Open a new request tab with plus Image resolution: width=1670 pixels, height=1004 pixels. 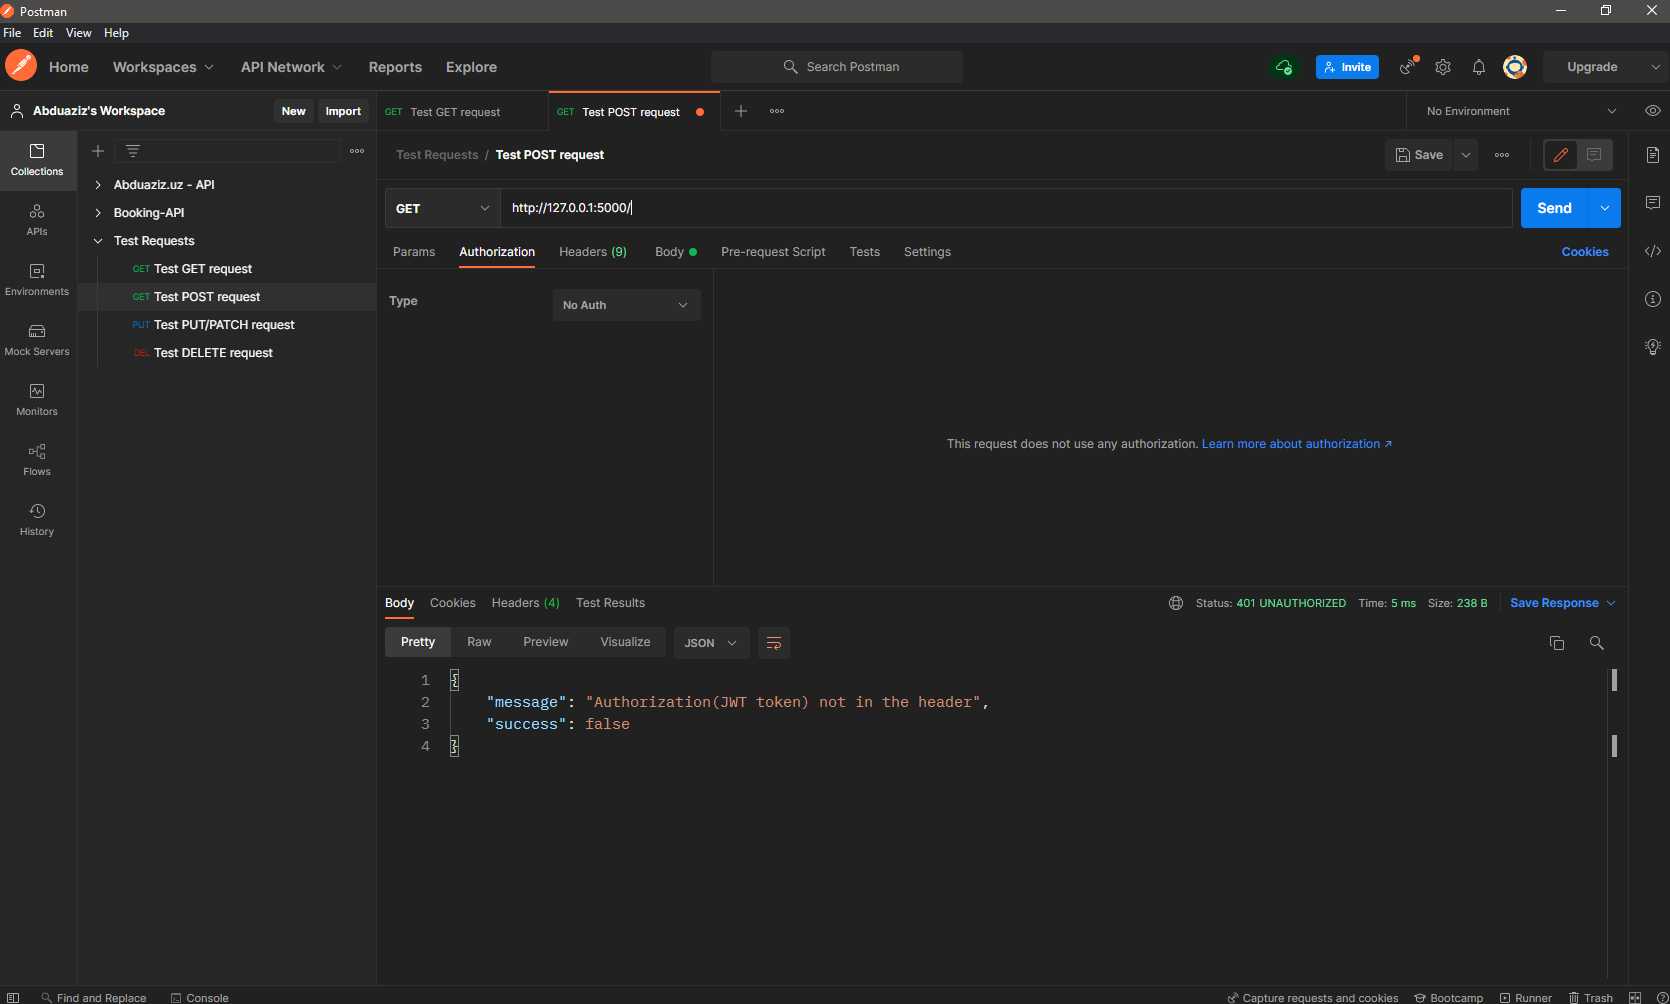(x=741, y=111)
